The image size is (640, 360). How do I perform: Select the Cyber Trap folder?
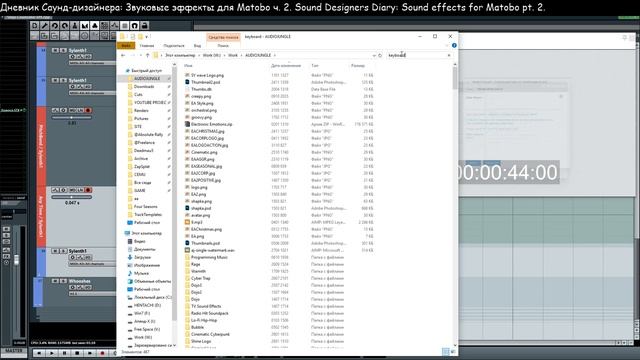200,278
